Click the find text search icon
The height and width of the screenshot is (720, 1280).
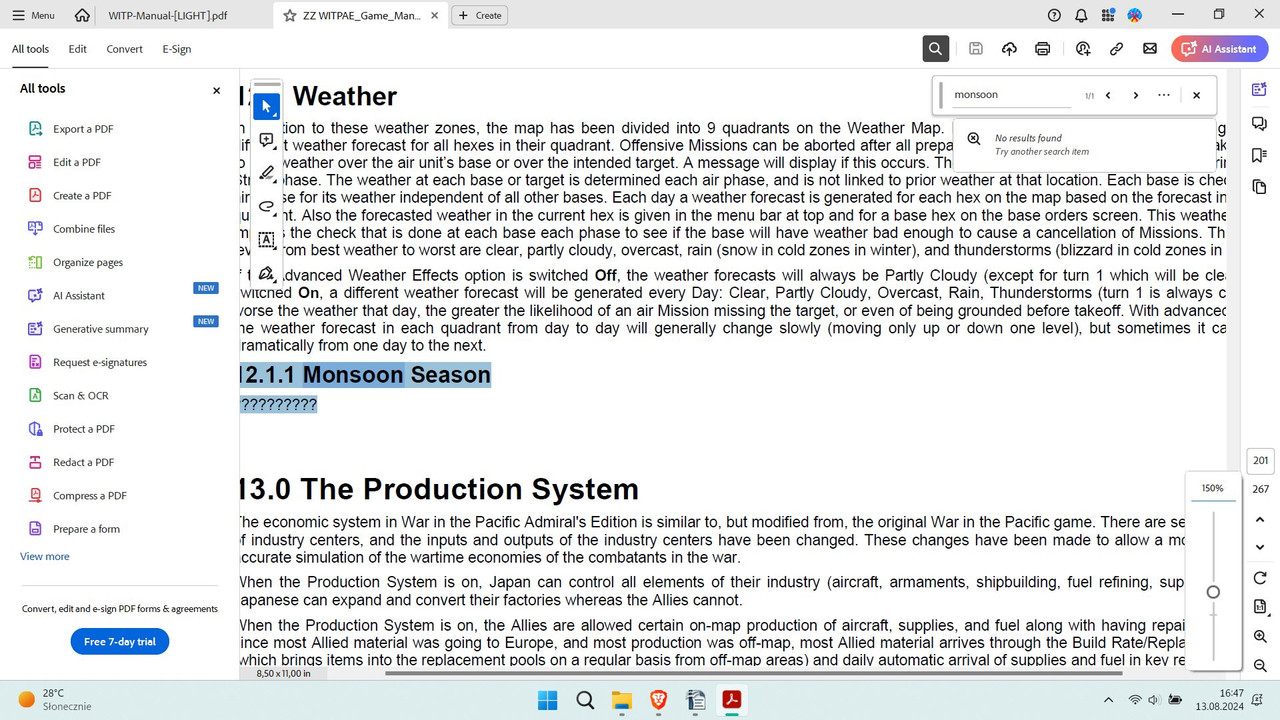click(935, 48)
